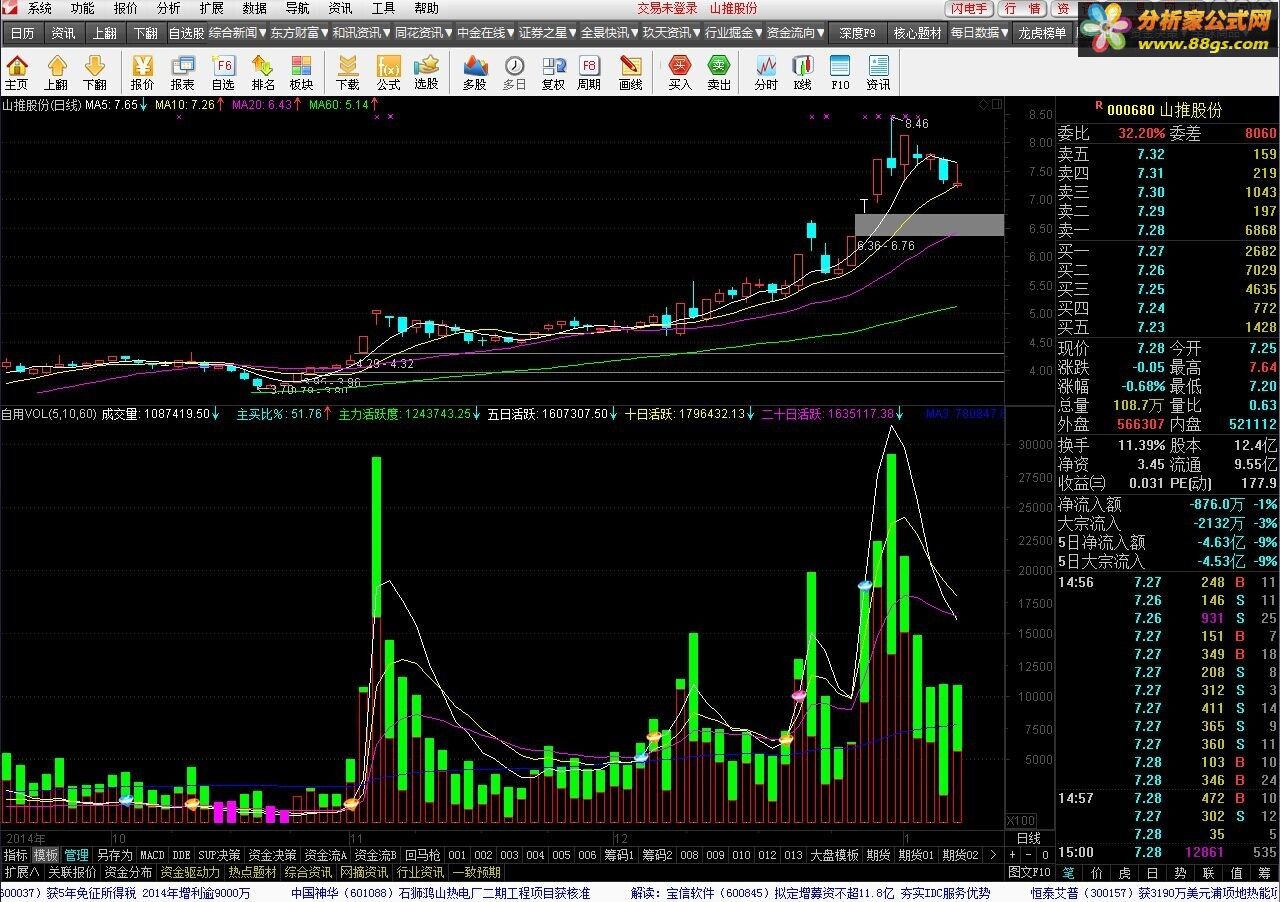Select the 大盘模板 tab
This screenshot has width=1280, height=902.
click(835, 855)
